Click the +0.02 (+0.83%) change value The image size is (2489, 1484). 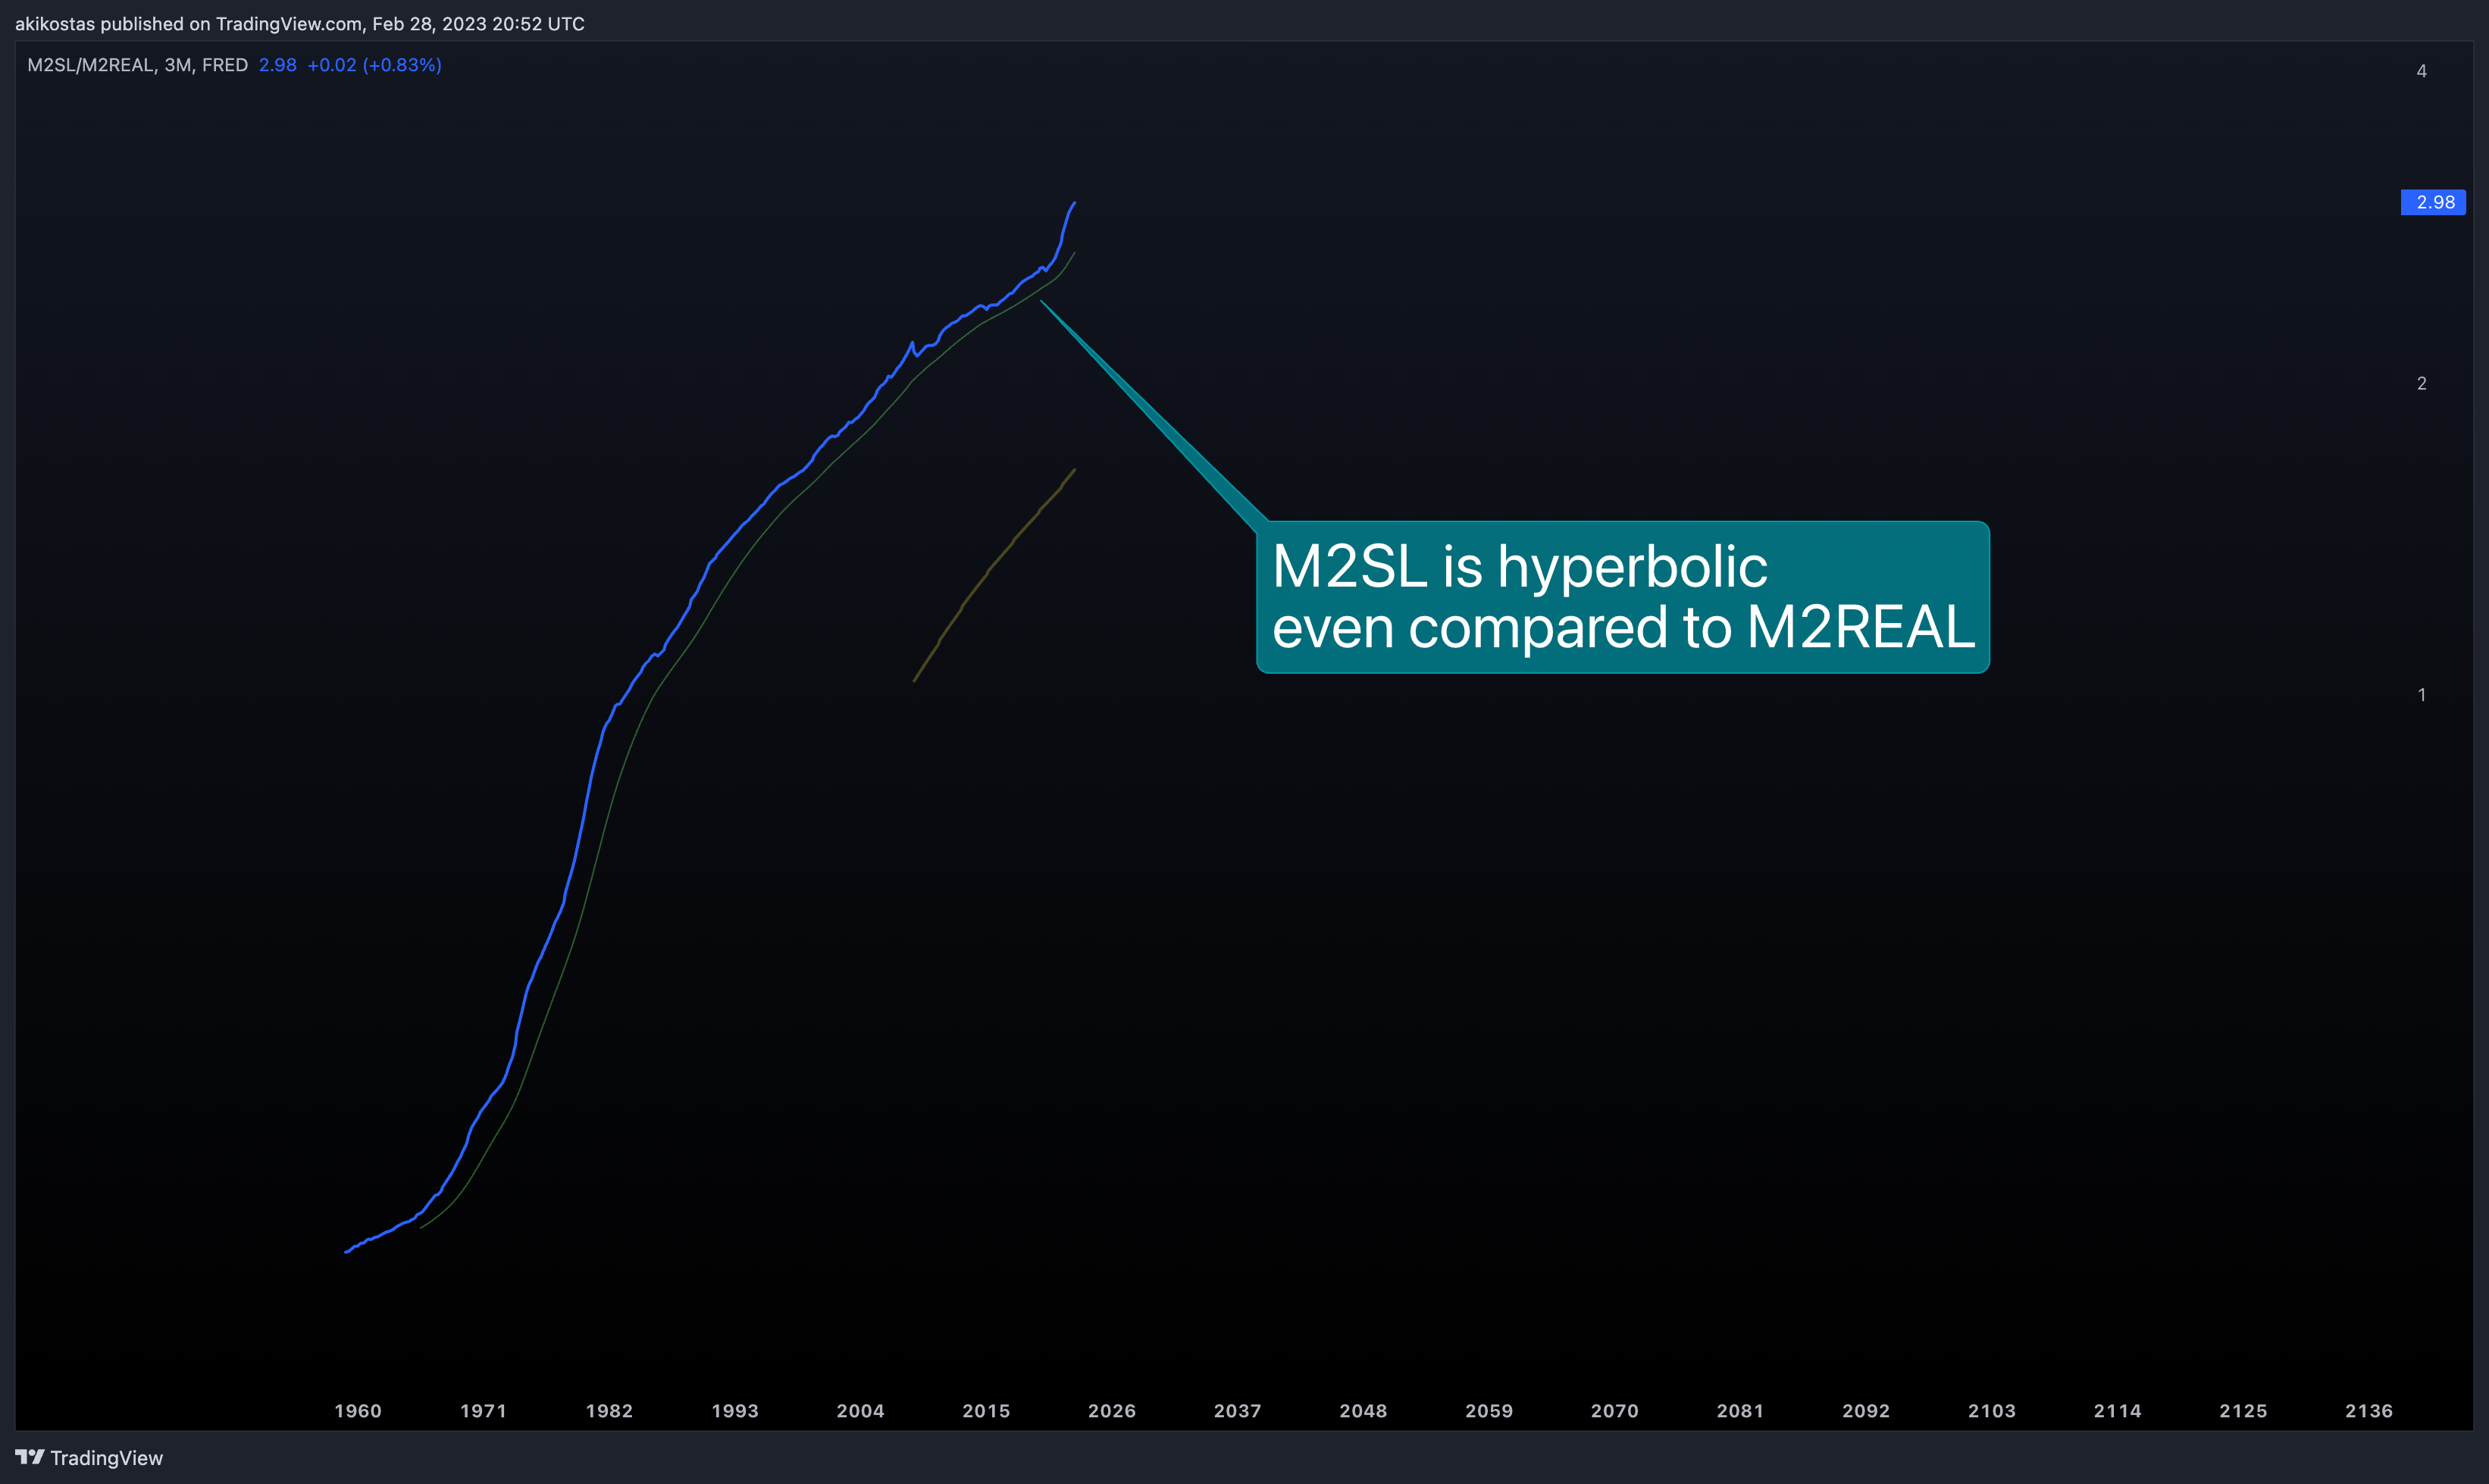click(374, 65)
